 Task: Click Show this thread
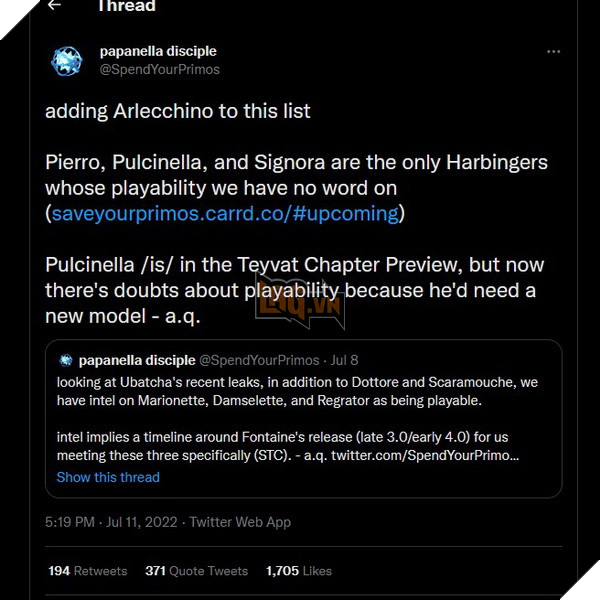[x=108, y=477]
